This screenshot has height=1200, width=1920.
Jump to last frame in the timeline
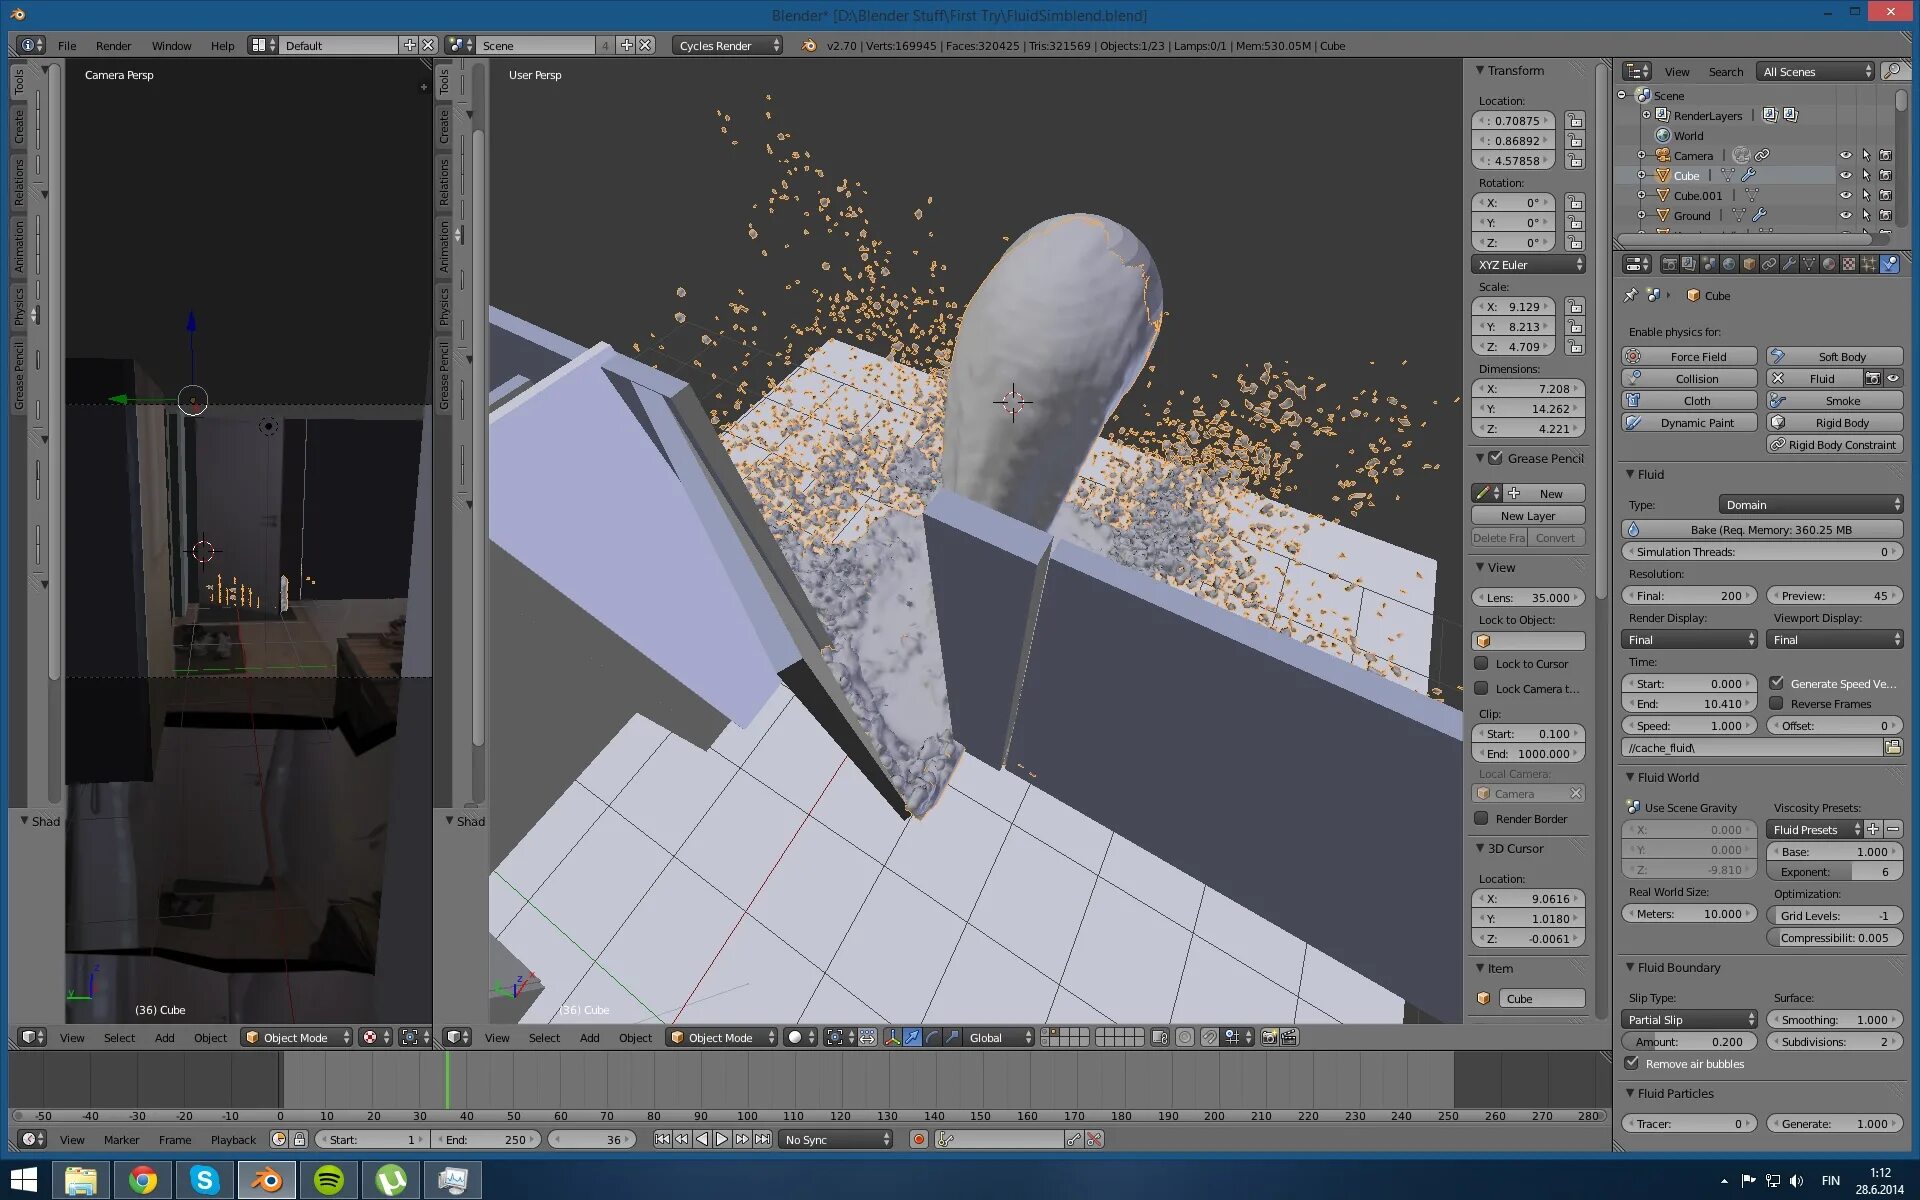click(763, 1139)
